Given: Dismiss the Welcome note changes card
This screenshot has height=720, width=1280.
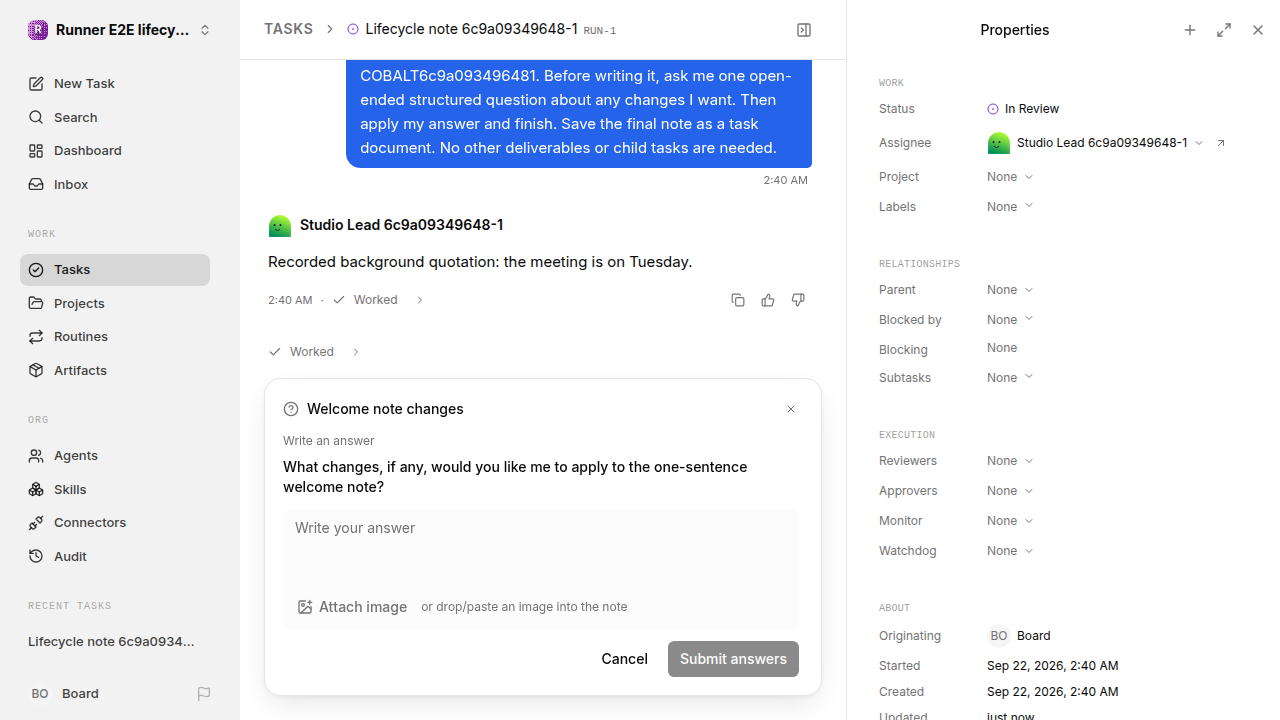Looking at the screenshot, I should pos(791,409).
